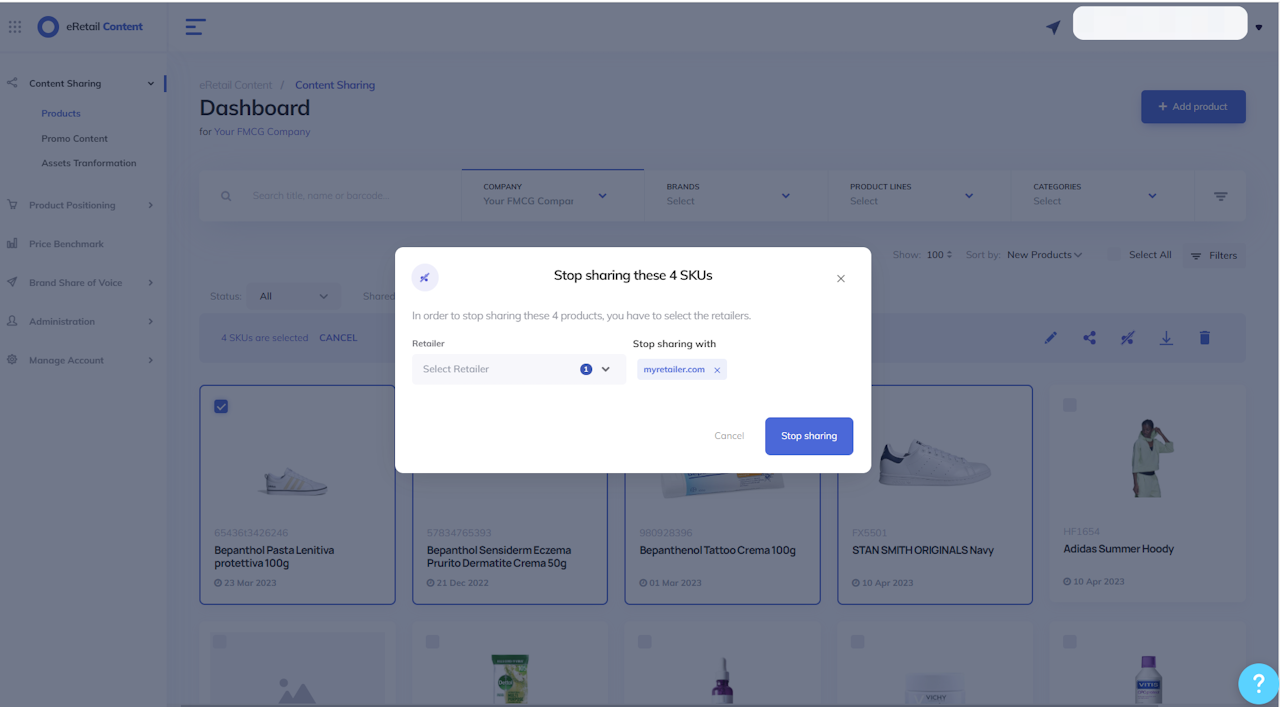Open the Select Retailer dropdown
Image resolution: width=1280 pixels, height=707 pixels.
519,369
